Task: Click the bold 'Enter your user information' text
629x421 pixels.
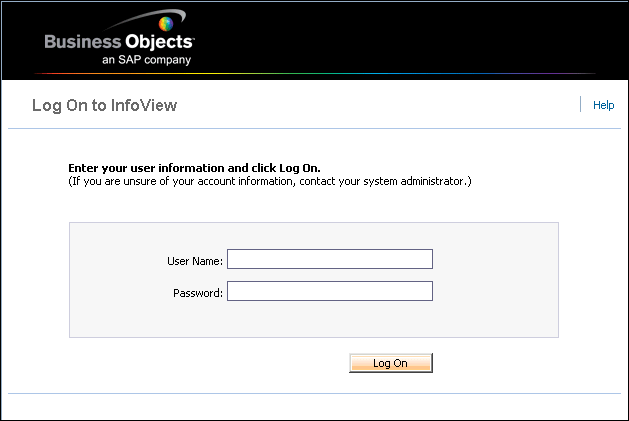Action: [x=194, y=168]
